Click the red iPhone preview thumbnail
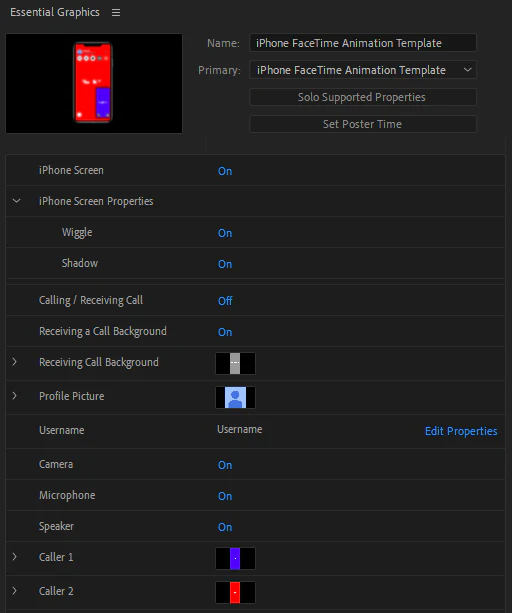512x613 pixels. pyautogui.click(x=94, y=83)
